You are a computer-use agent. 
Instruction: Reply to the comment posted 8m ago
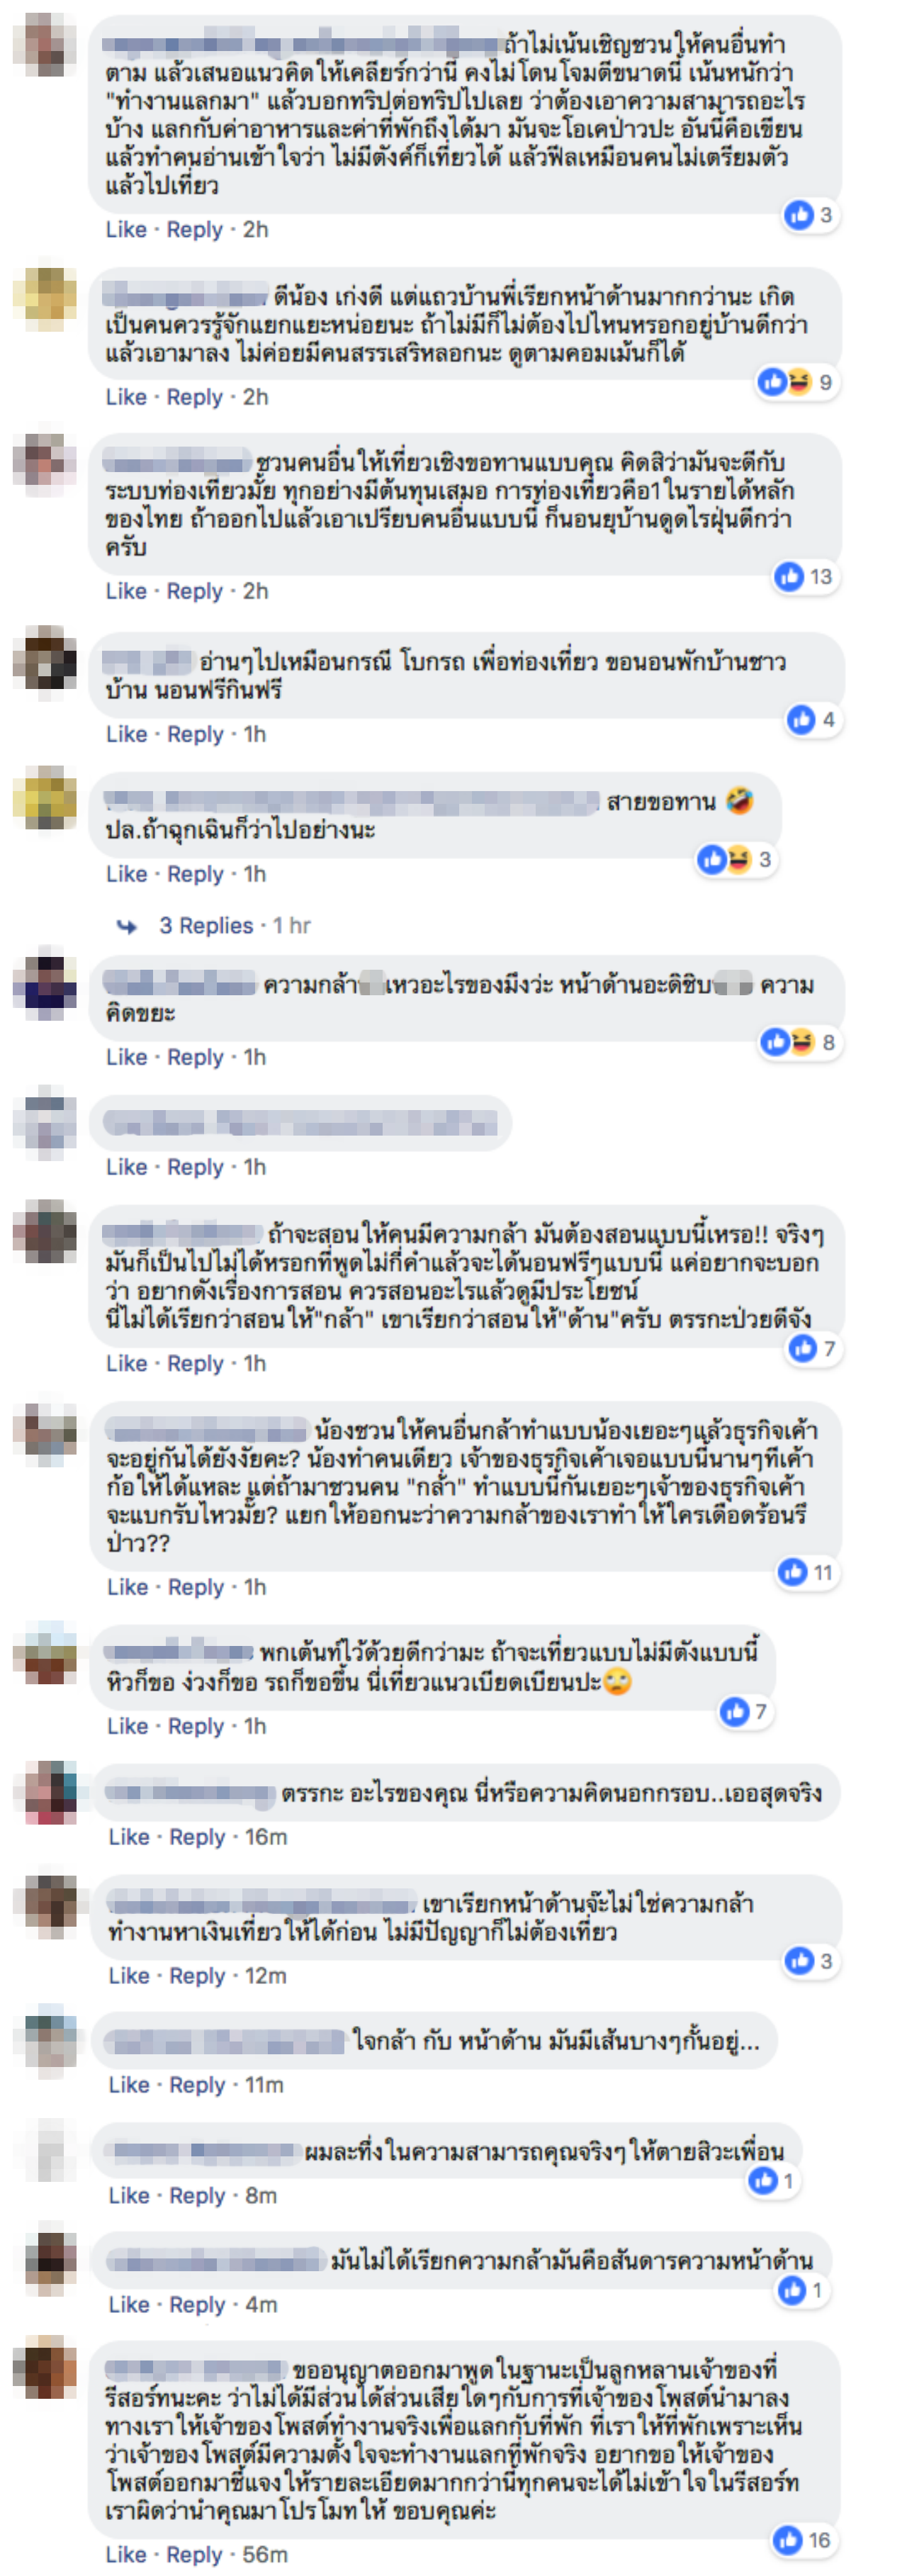[x=197, y=2195]
